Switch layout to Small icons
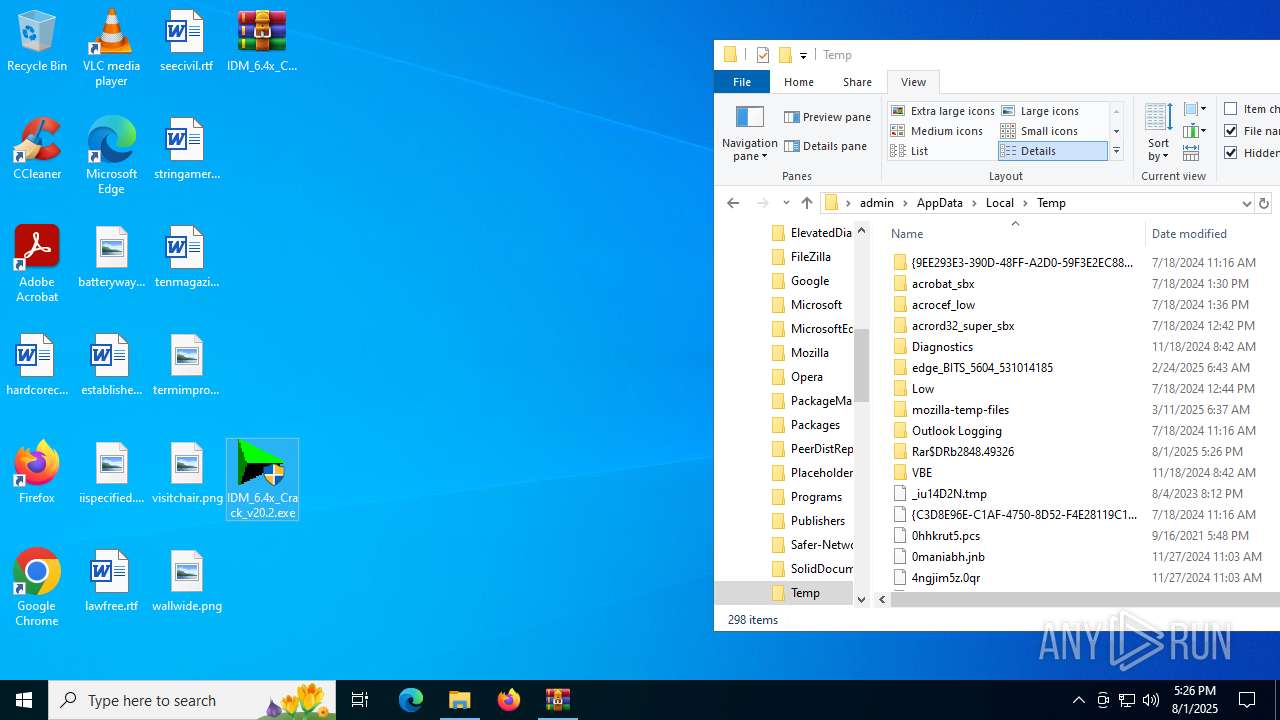This screenshot has height=720, width=1280. [x=1040, y=131]
